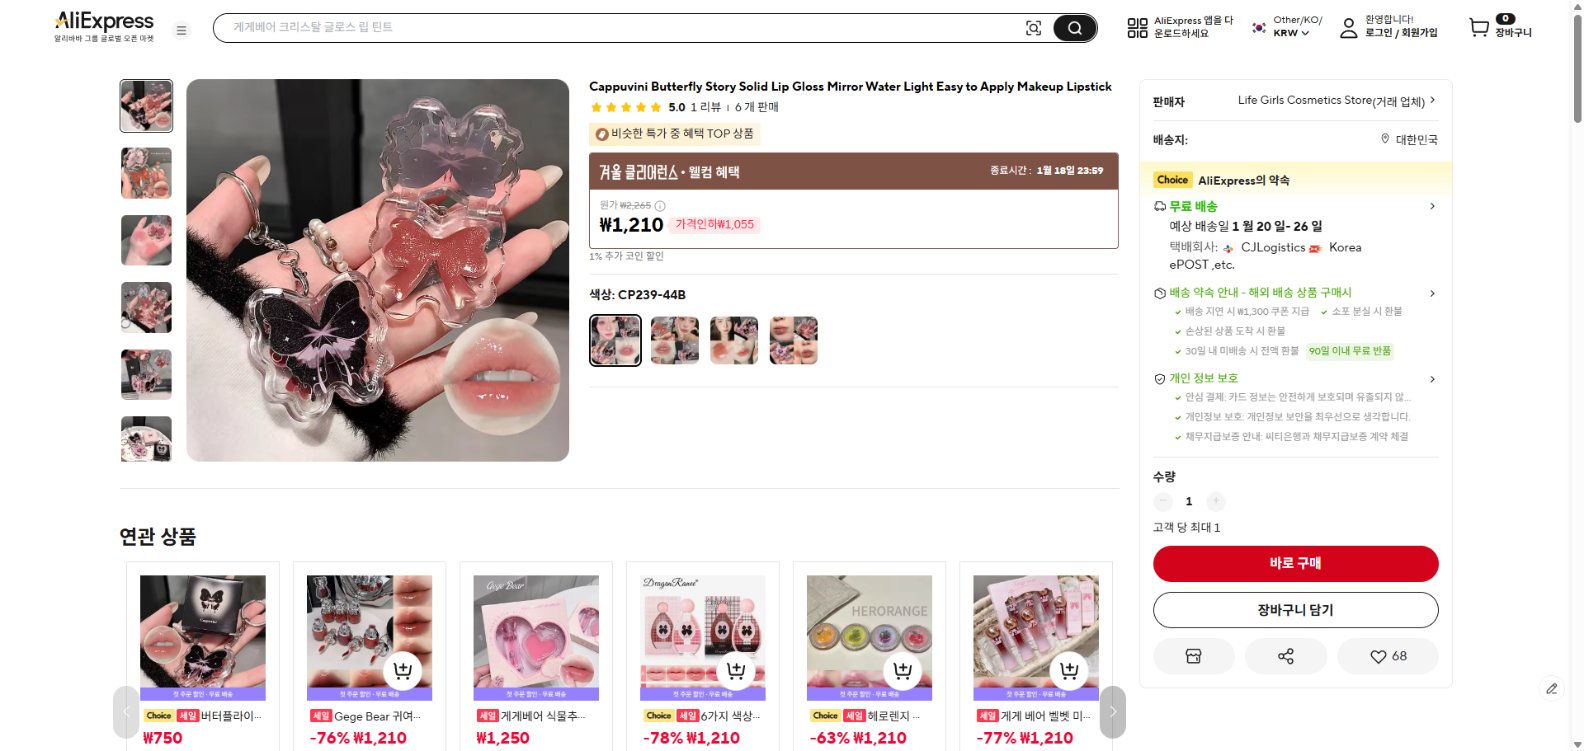This screenshot has width=1584, height=751.
Task: Click the hamburger category menu icon
Action: pos(181,30)
